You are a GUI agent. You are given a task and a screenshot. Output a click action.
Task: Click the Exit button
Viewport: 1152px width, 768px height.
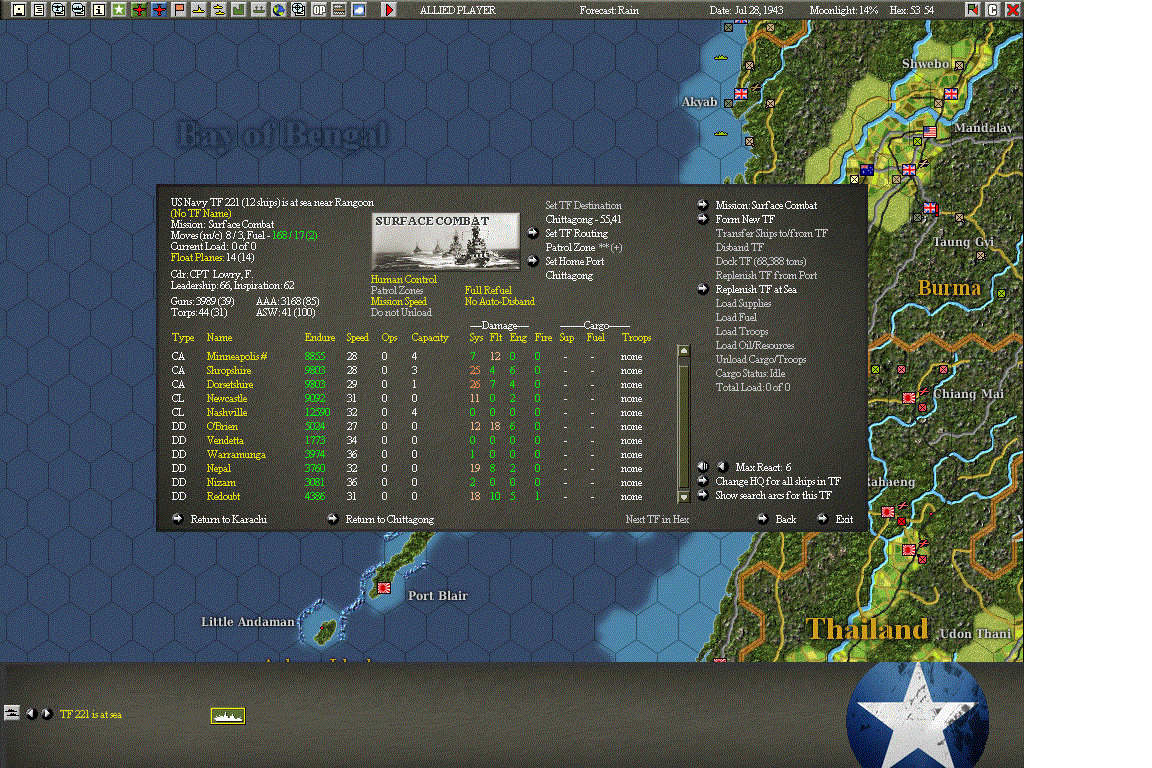pos(844,520)
